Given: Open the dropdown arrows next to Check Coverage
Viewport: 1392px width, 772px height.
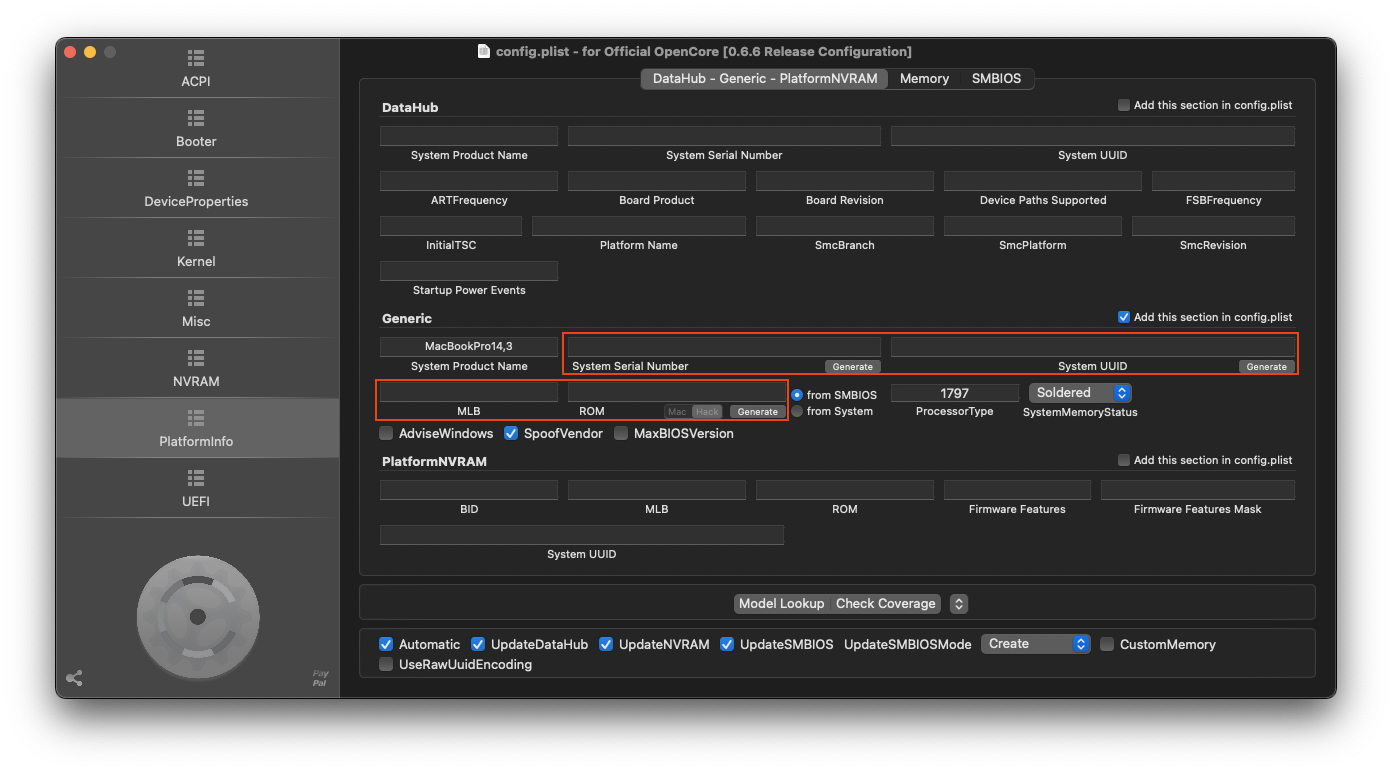Looking at the screenshot, I should (958, 603).
